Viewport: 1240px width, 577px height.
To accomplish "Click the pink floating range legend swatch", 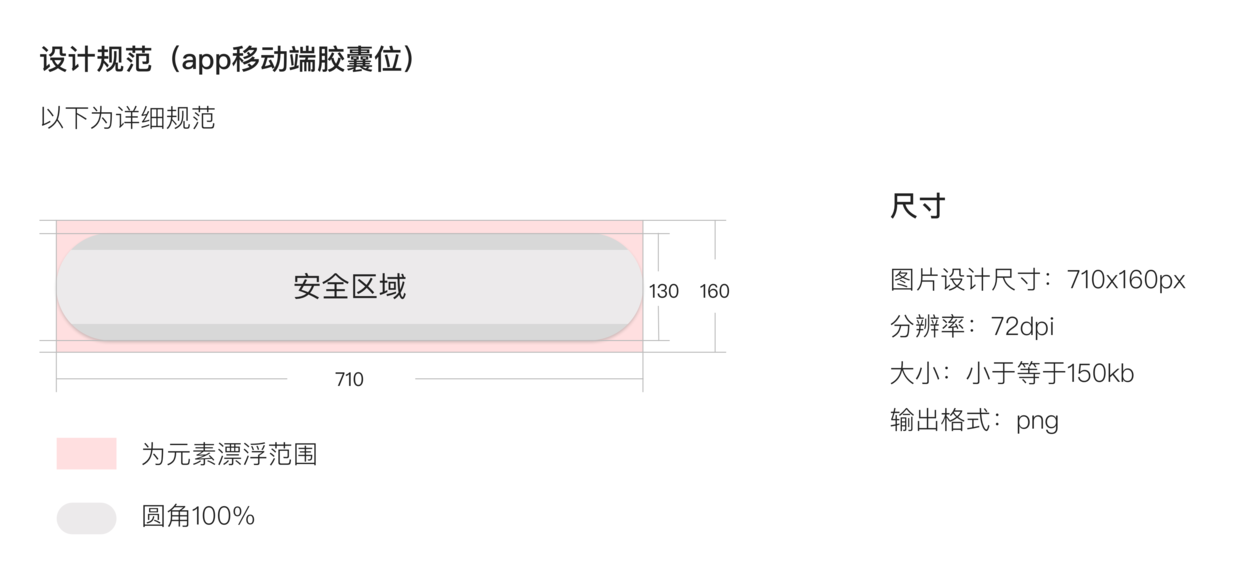I will tap(86, 453).
